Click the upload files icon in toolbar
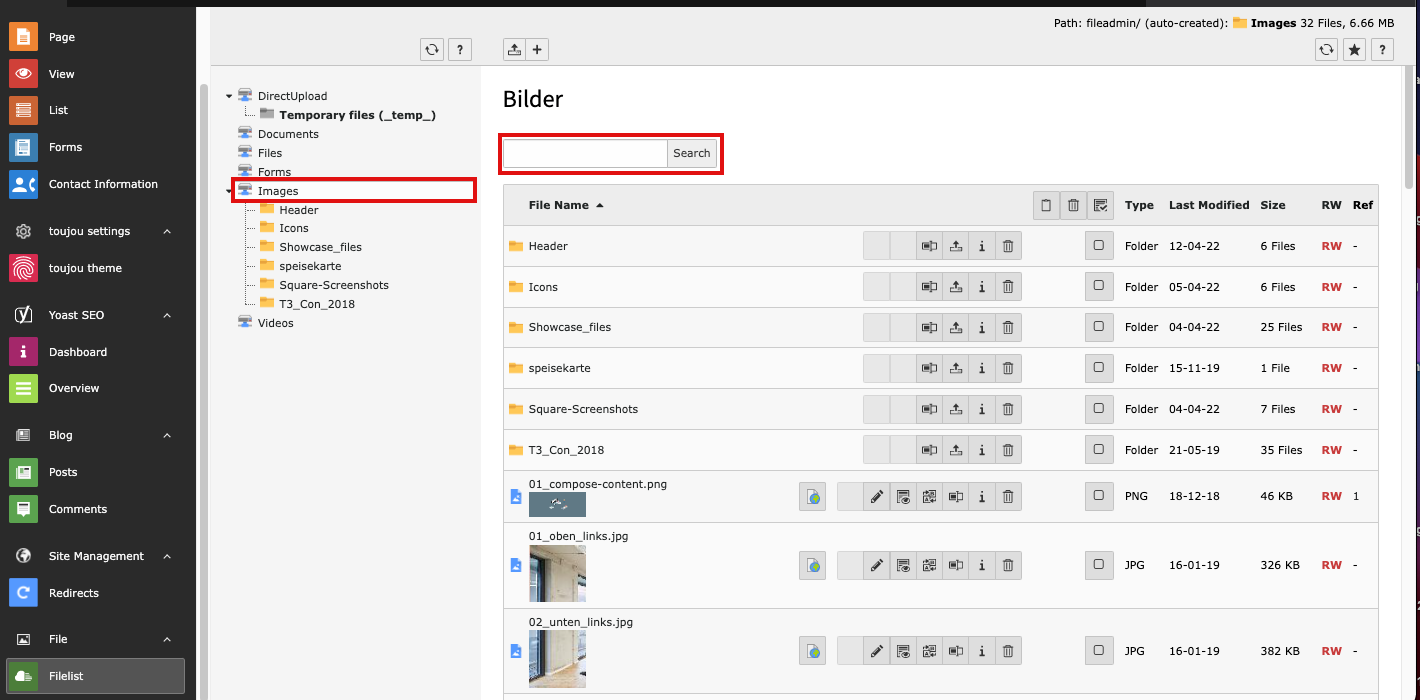This screenshot has width=1420, height=700. 513,49
